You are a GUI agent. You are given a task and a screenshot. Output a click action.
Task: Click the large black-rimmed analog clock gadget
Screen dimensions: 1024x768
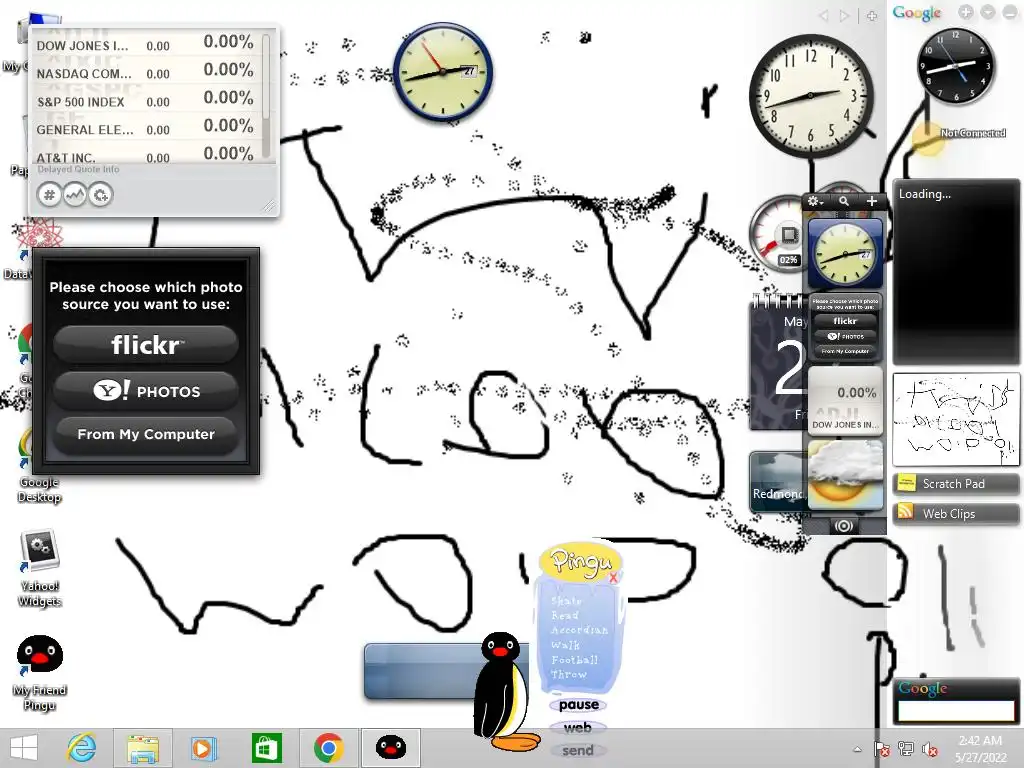pos(810,95)
